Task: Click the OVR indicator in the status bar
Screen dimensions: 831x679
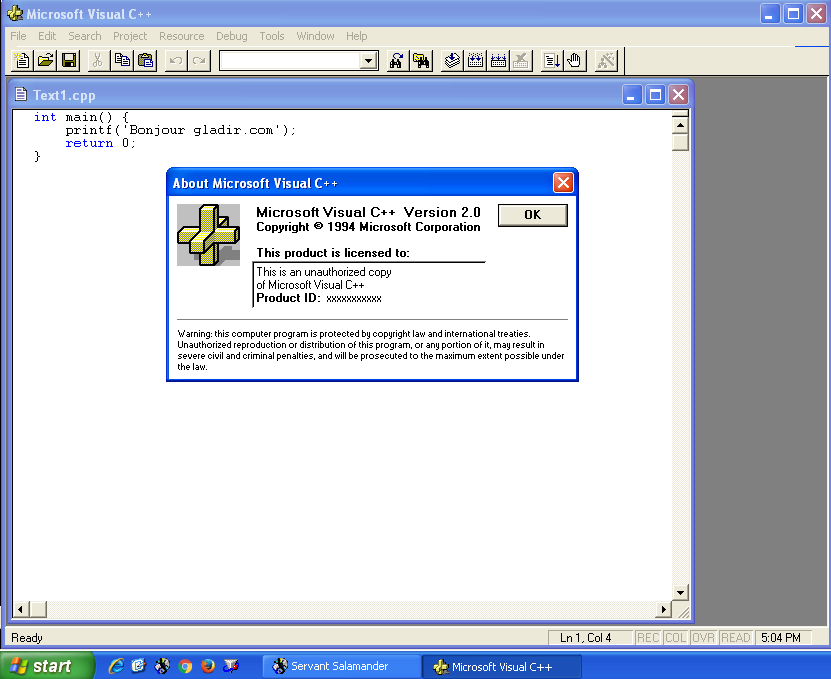Action: [x=704, y=638]
